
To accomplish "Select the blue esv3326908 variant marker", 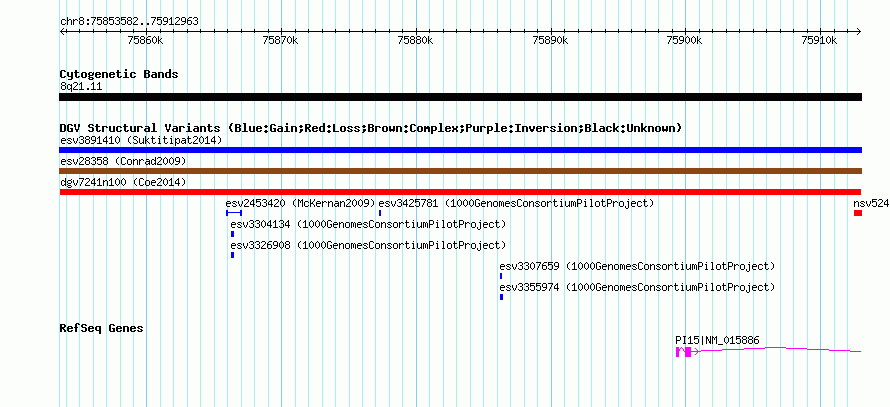I will pyautogui.click(x=232, y=255).
